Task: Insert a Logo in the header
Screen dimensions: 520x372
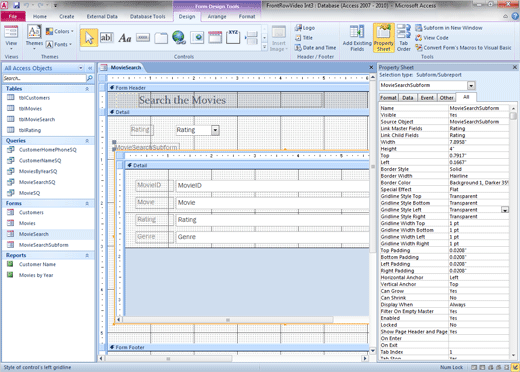Action: [305, 28]
